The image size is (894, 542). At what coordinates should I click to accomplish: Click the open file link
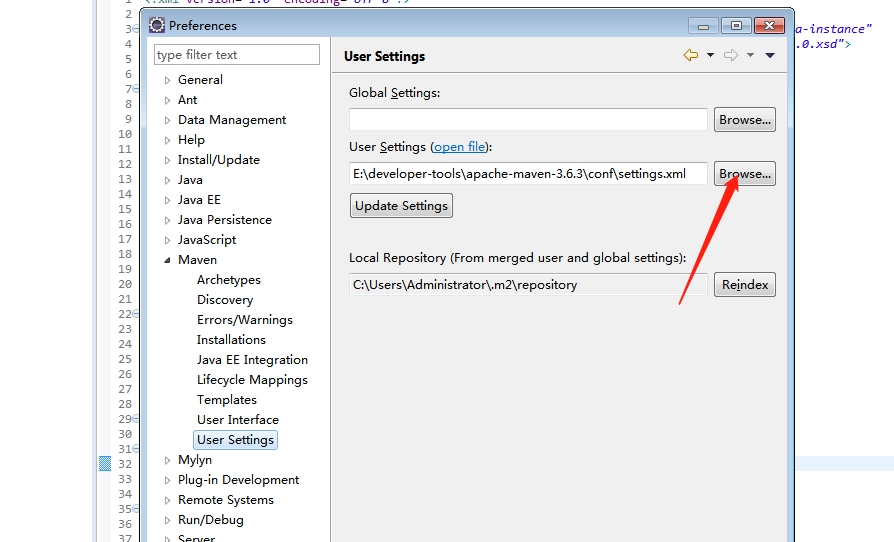(460, 146)
